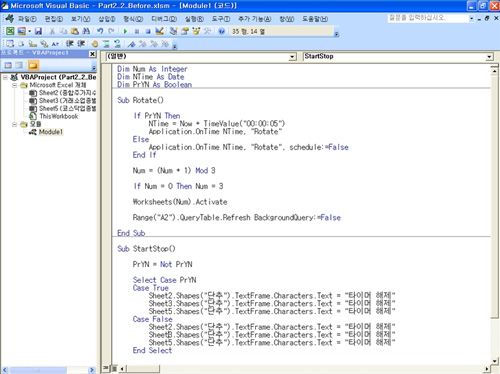Open the dropdown arrow beside Insert UserForm
This screenshot has height=374, width=500.
30,31
